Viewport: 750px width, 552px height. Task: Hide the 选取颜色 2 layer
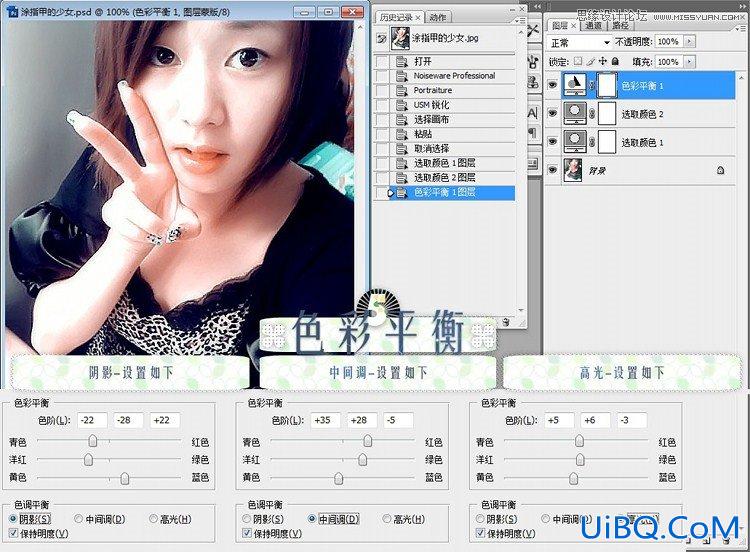552,114
